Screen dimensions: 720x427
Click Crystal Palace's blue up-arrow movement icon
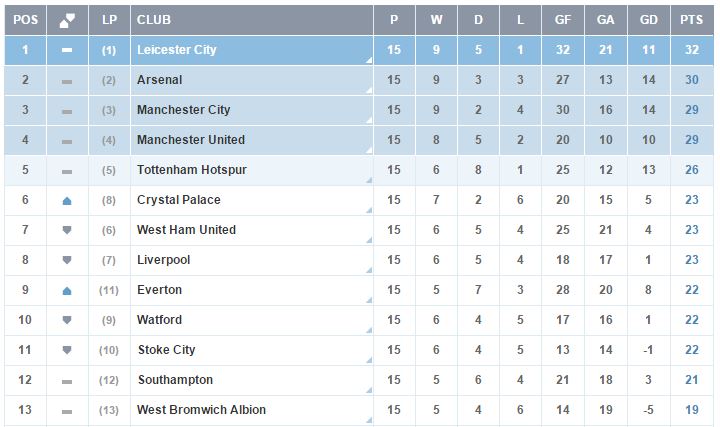[67, 201]
